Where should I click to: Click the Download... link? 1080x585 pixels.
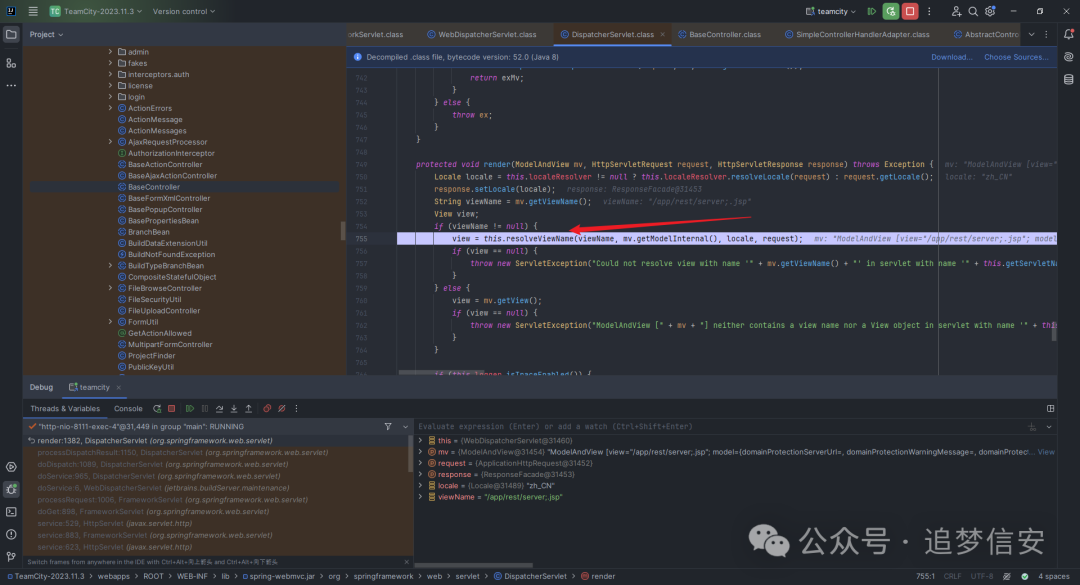(951, 57)
